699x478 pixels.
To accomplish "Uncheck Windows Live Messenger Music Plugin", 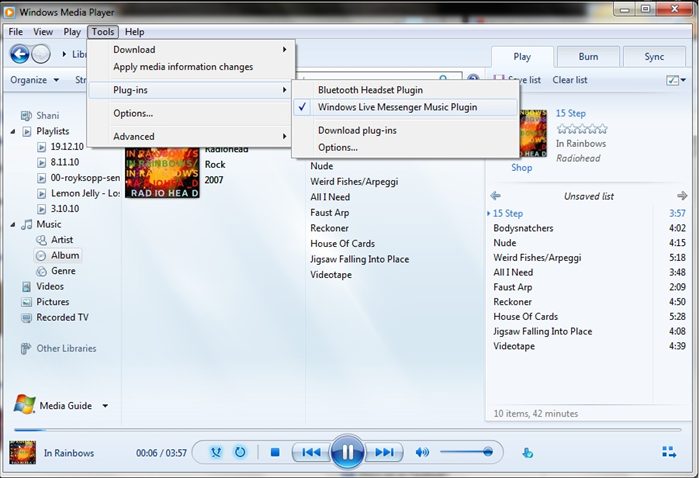I will click(x=406, y=107).
